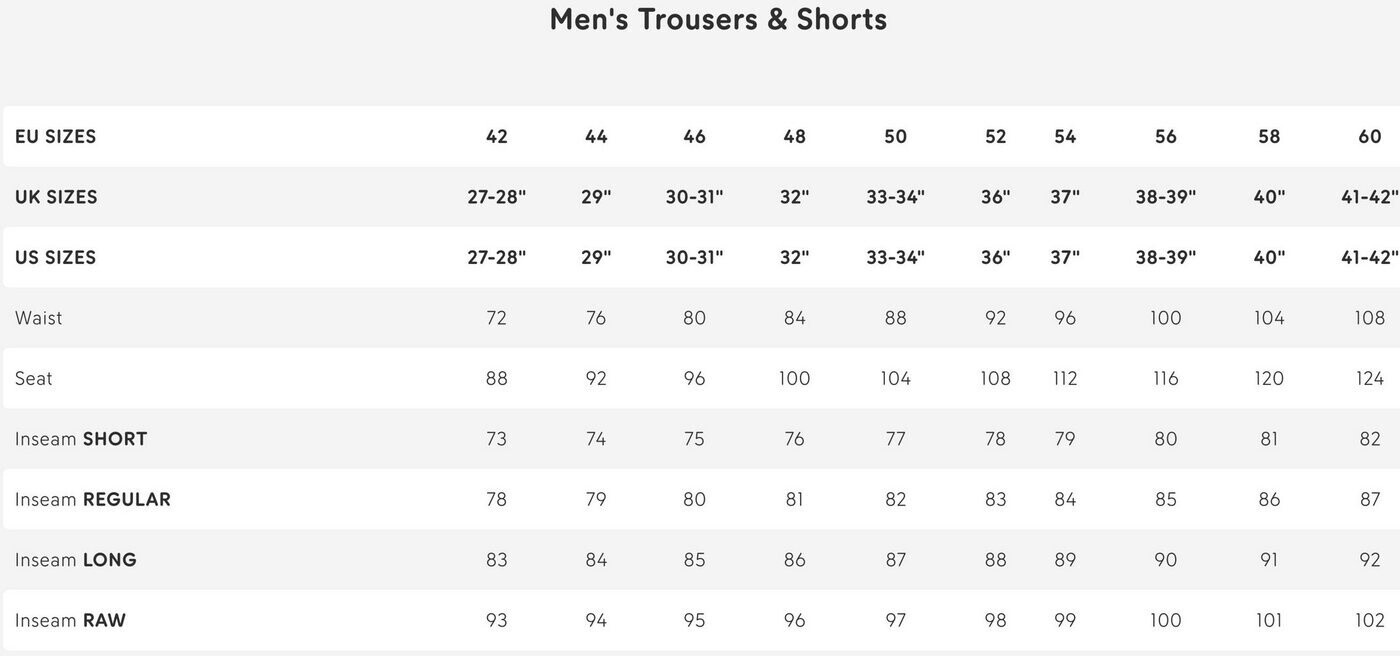This screenshot has width=1400, height=656.
Task: Click Inseam RAW value 94 for EU 44
Action: 596,621
